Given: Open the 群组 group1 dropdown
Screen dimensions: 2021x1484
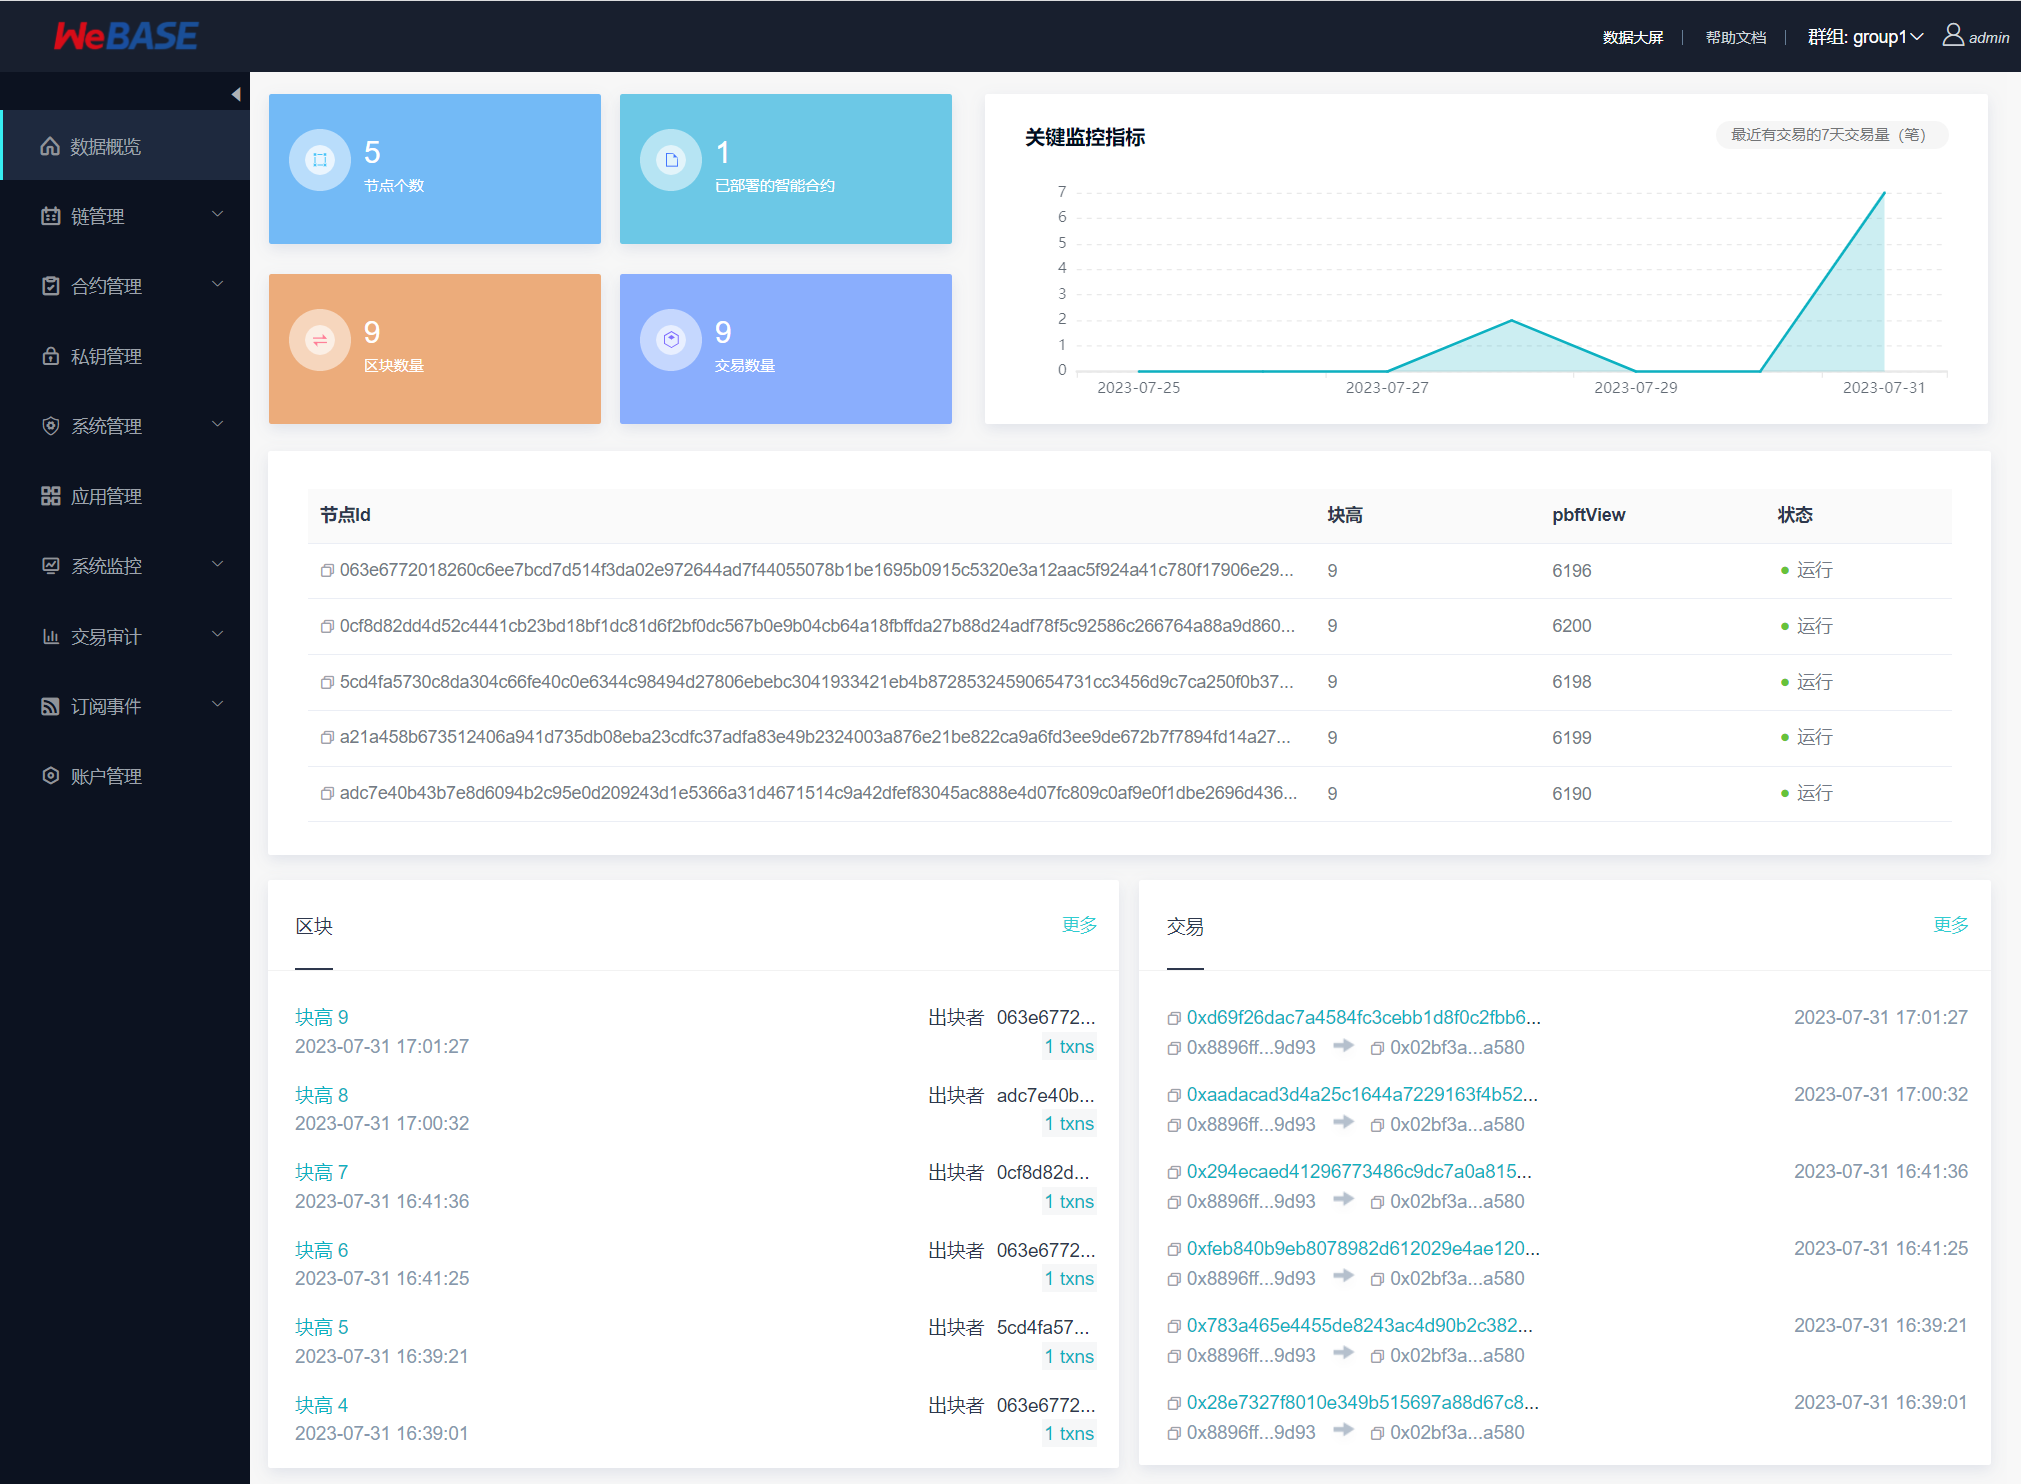Looking at the screenshot, I should pyautogui.click(x=1865, y=37).
